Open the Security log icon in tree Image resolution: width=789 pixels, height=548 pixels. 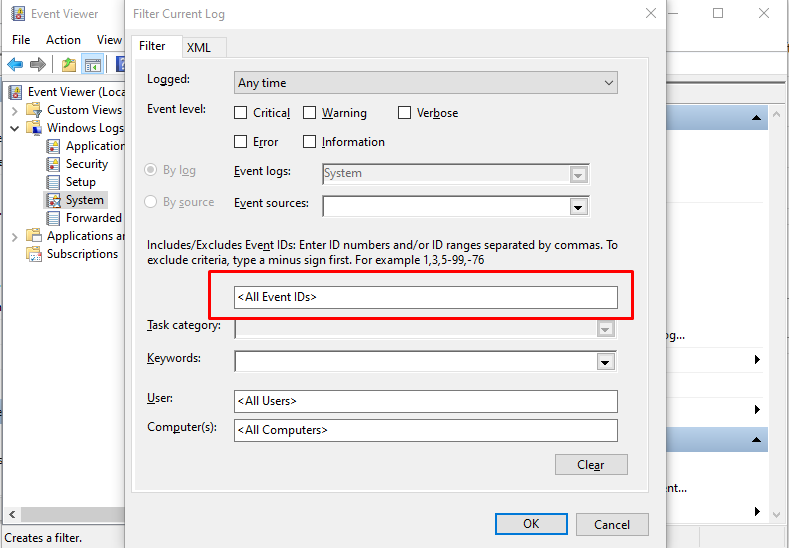(x=55, y=164)
